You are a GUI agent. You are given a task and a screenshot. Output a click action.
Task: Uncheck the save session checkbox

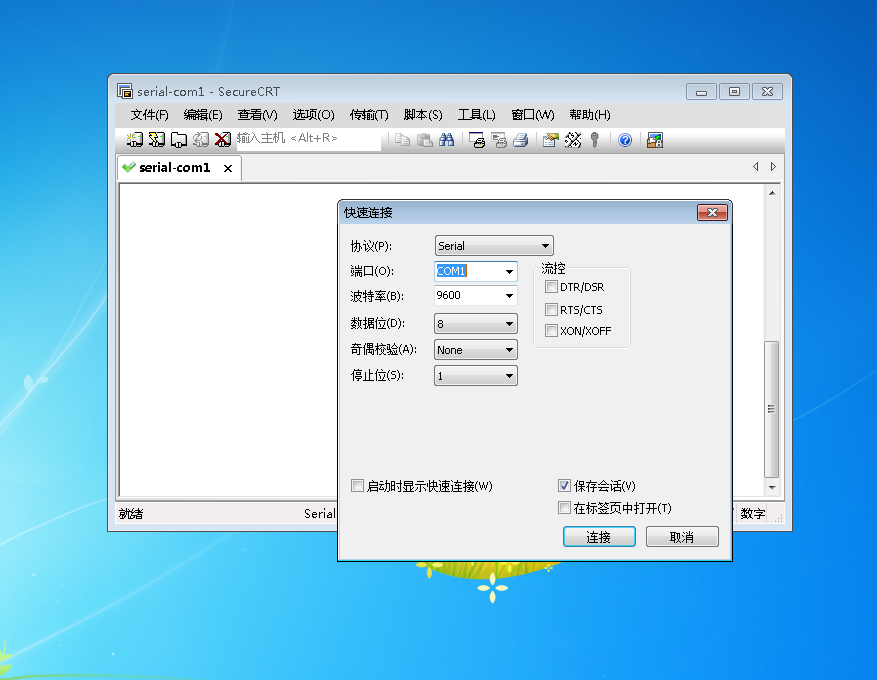click(x=564, y=485)
